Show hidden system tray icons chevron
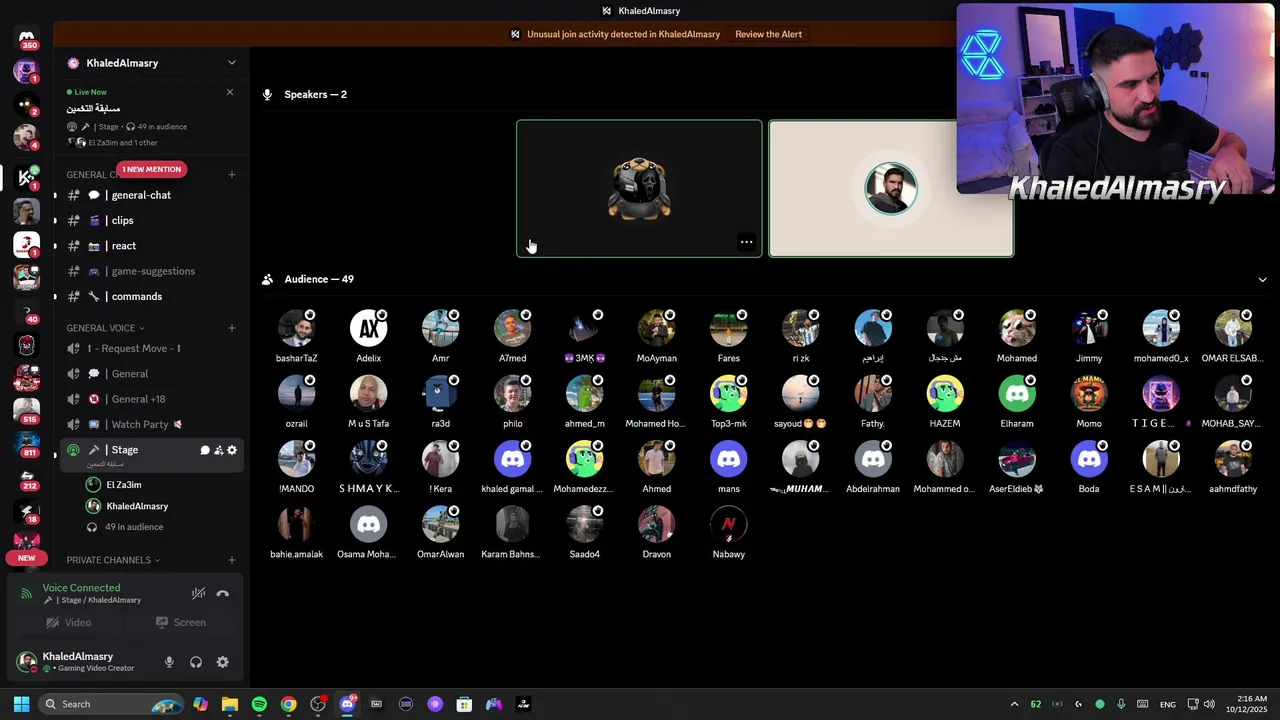The height and width of the screenshot is (720, 1280). pyautogui.click(x=1014, y=704)
